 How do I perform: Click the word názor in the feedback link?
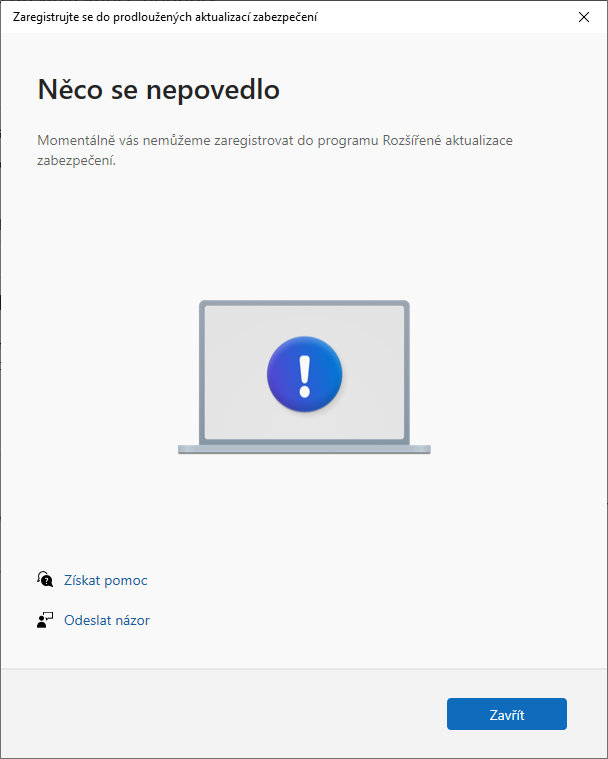(x=131, y=620)
